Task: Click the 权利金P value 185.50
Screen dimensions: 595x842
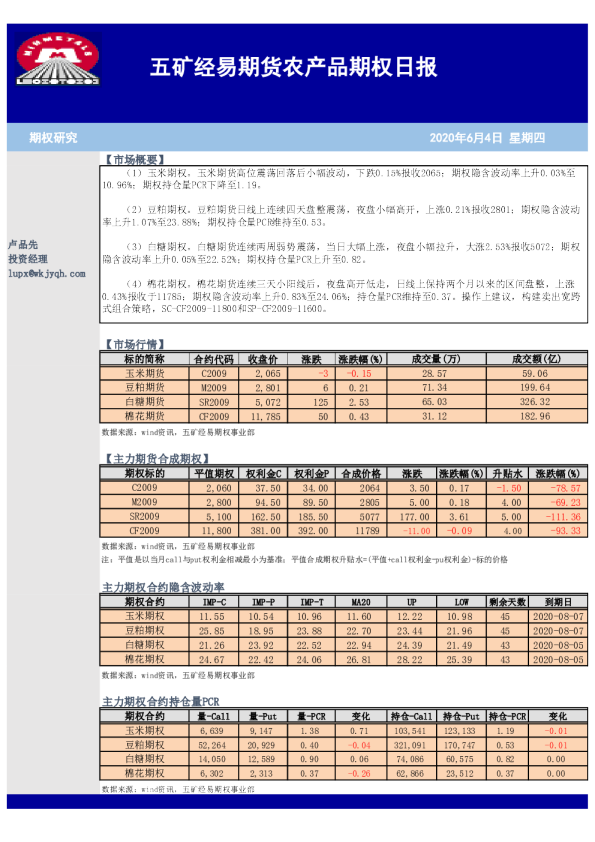Action: (x=311, y=517)
